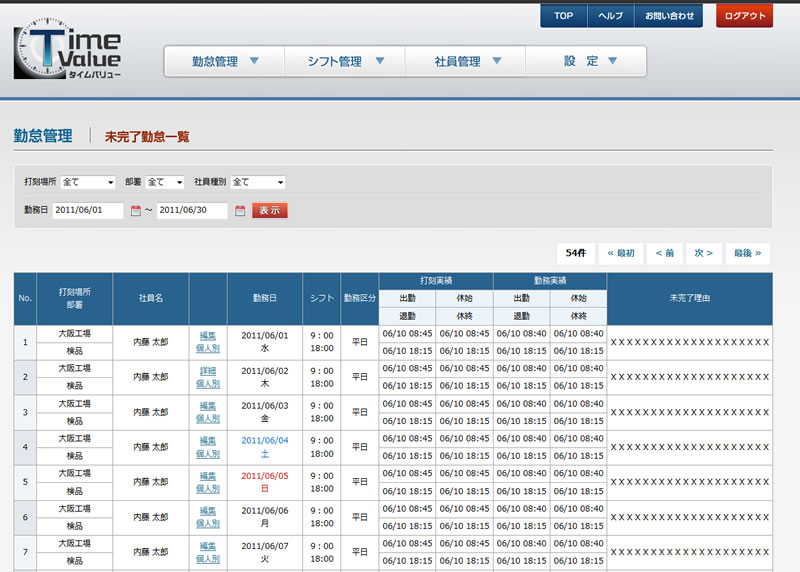Click 個人別 link in row 3
The width and height of the screenshot is (800, 572).
208,418
